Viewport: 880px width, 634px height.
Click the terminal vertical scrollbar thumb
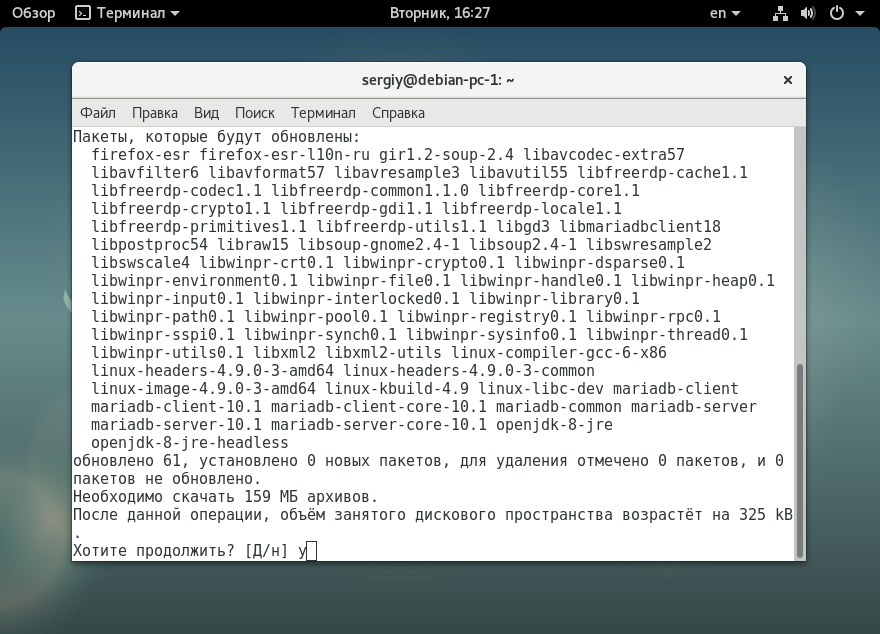point(800,461)
